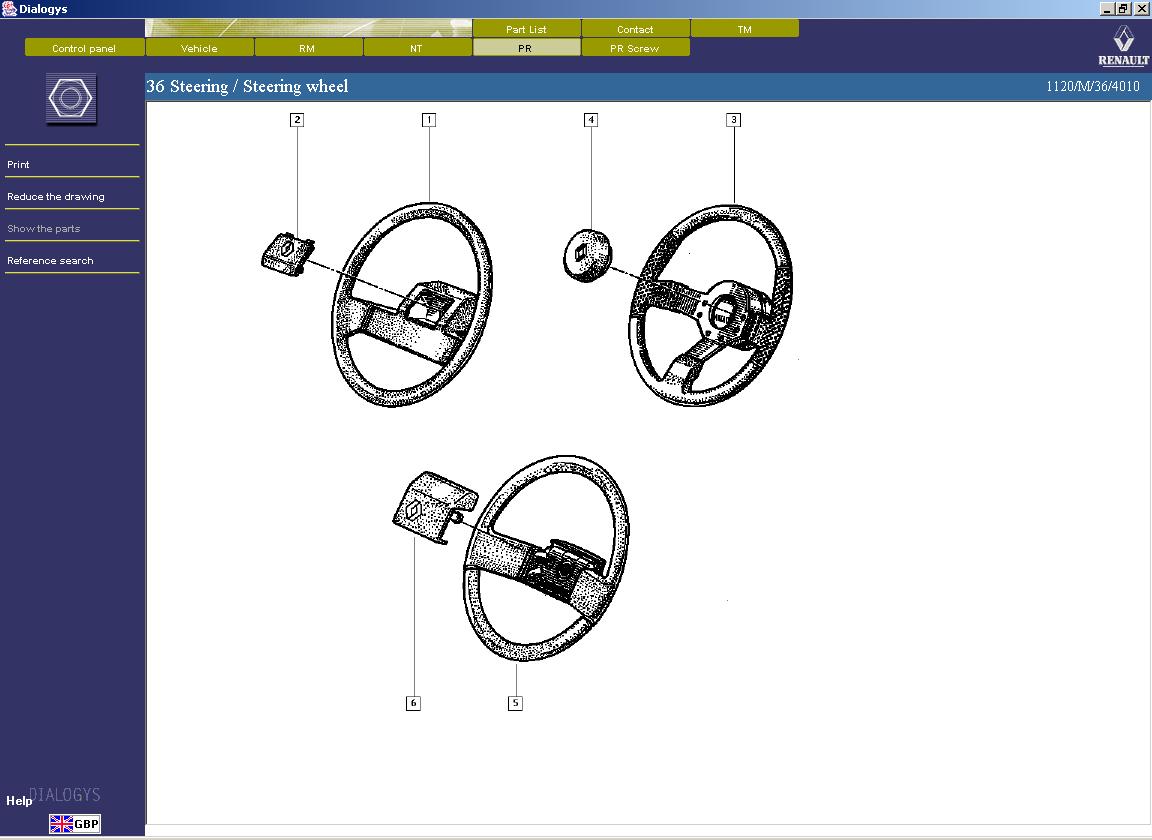Open the Part List tab
This screenshot has height=840, width=1152.
(x=526, y=29)
